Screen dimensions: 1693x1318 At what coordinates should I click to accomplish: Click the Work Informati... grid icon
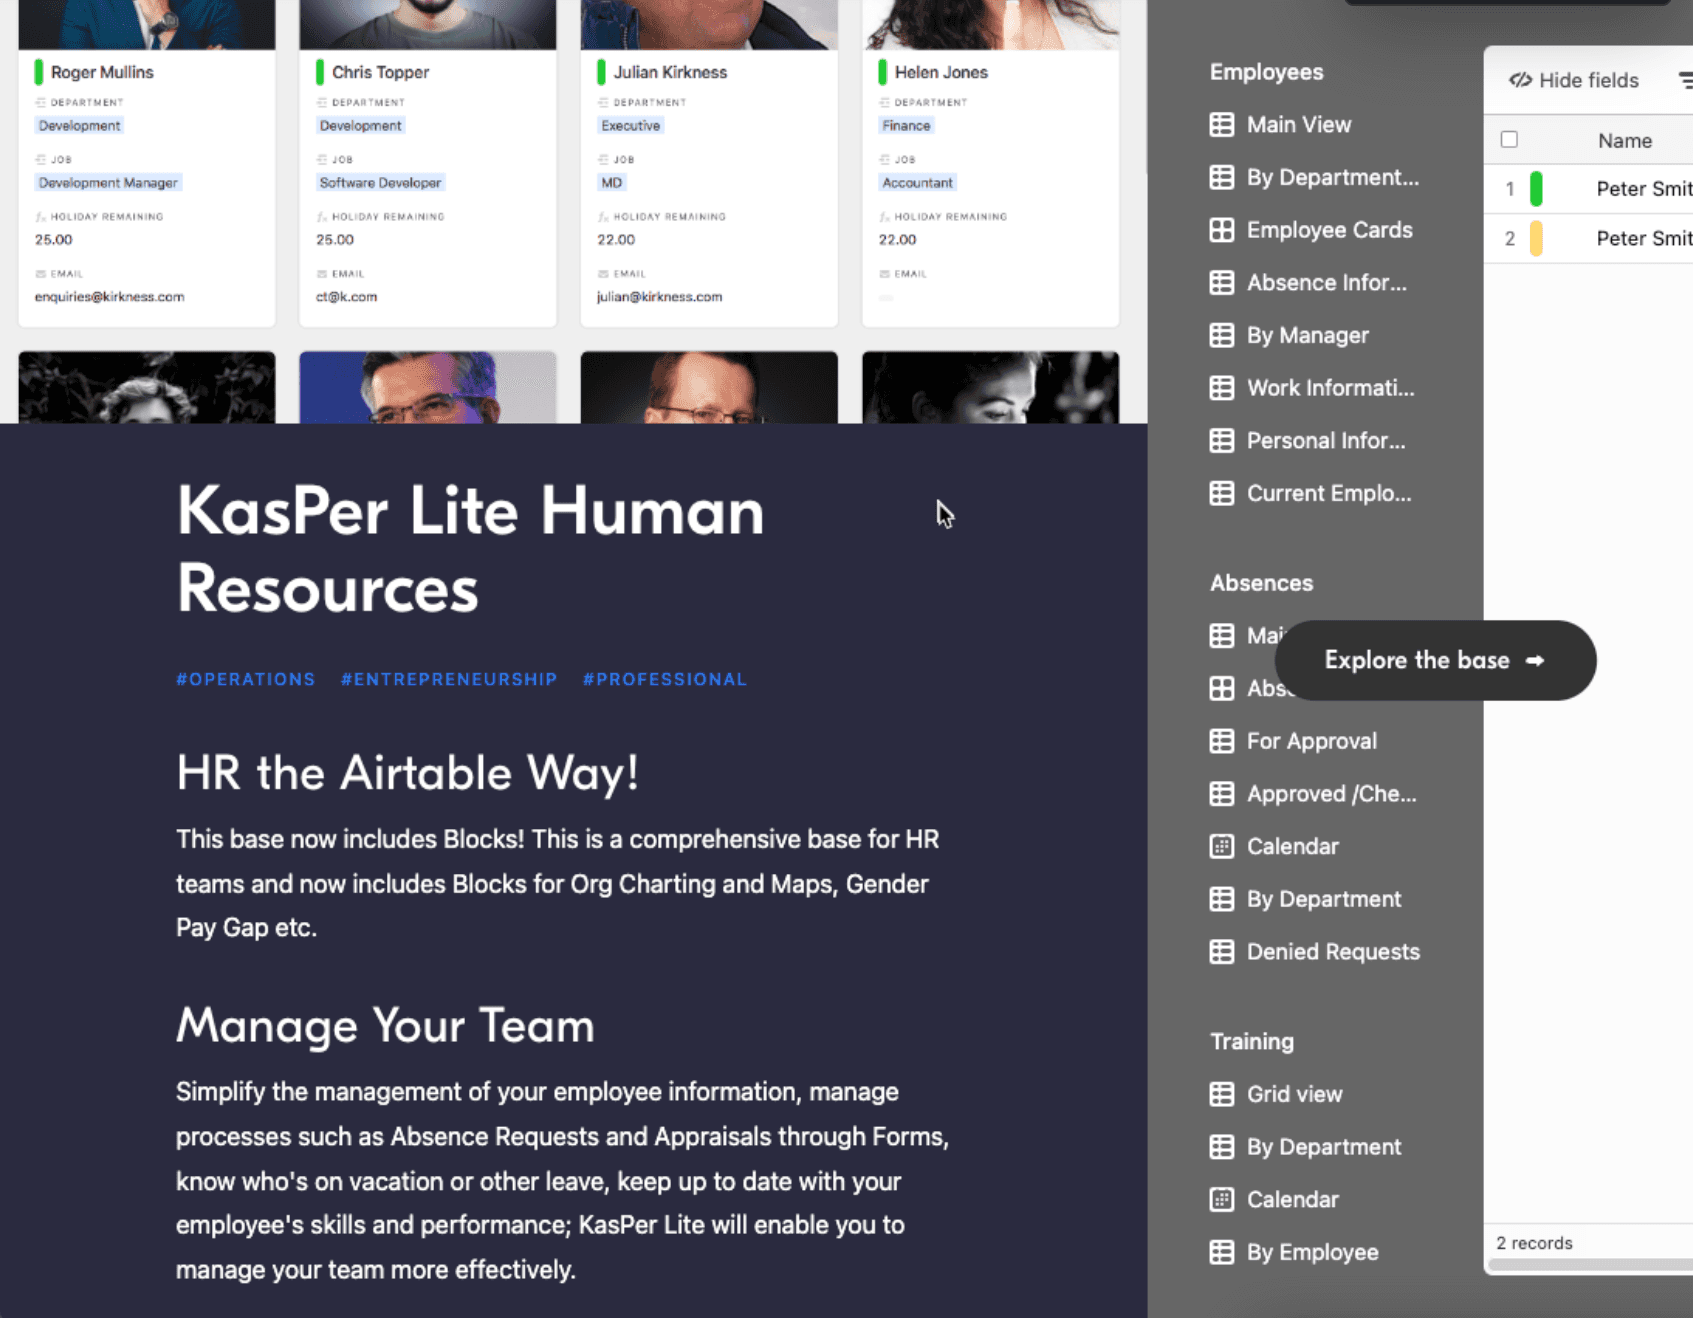(x=1221, y=388)
